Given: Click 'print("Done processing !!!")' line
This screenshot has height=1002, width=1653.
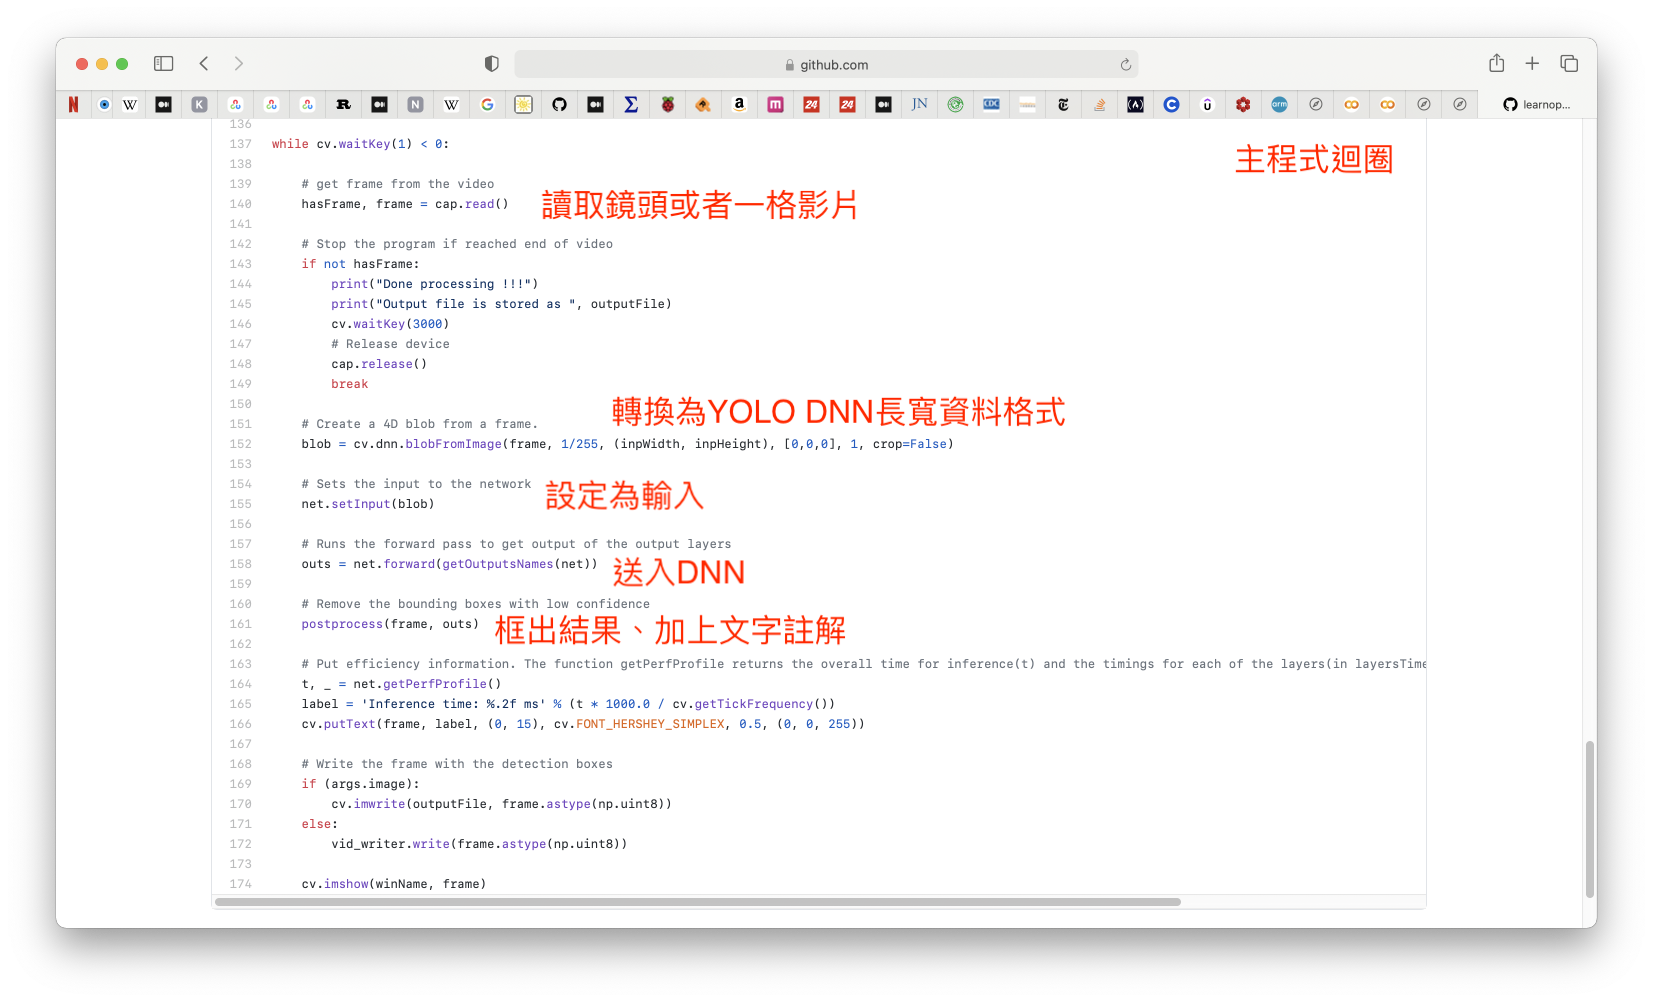Looking at the screenshot, I should pyautogui.click(x=435, y=284).
